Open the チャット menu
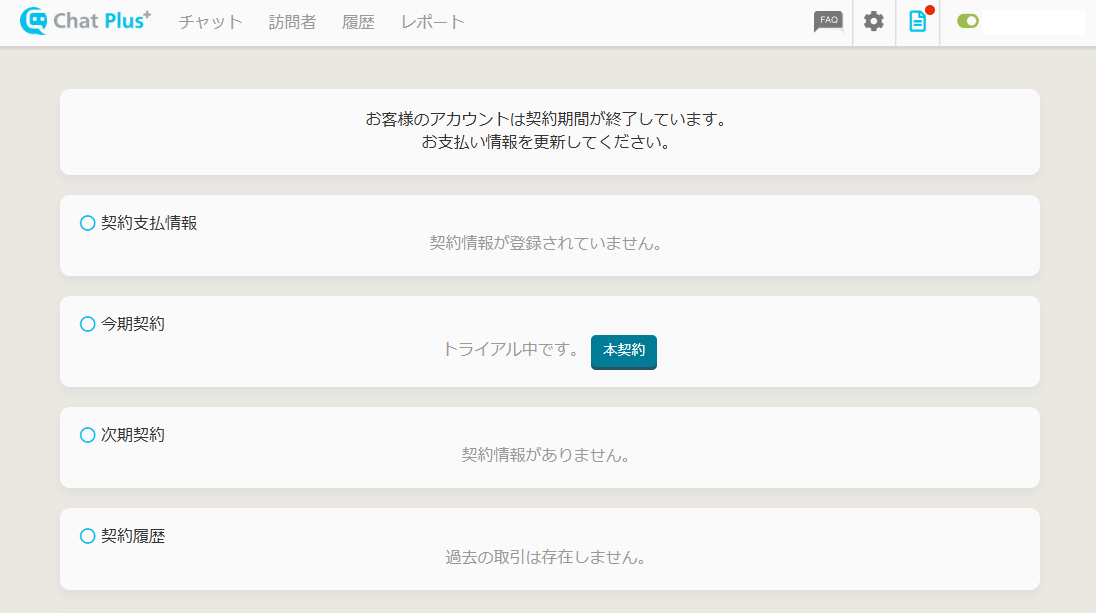Screen dimensions: 1096x613 (x=210, y=22)
